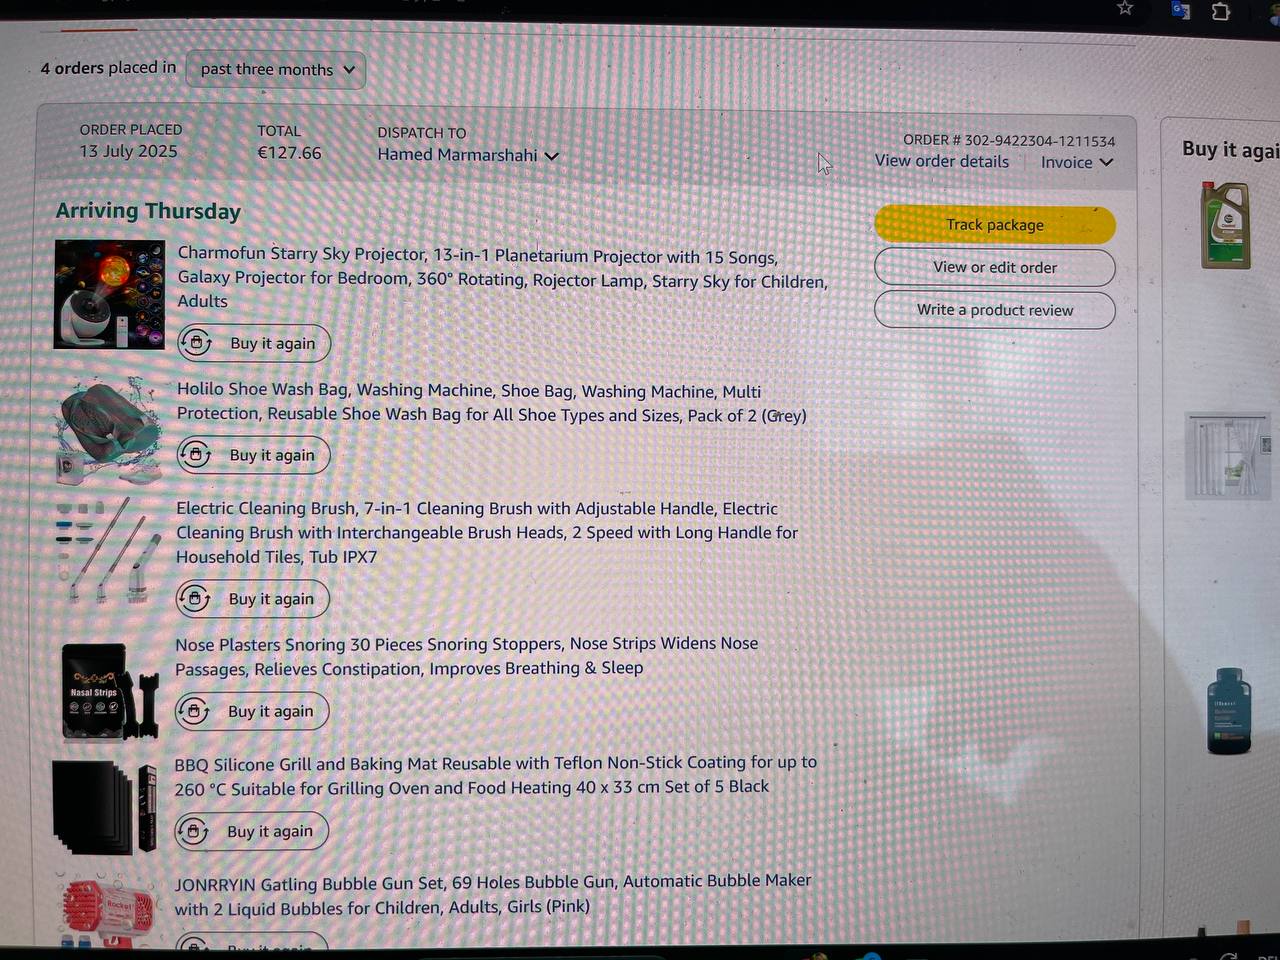Screen dimensions: 1280x960
Task: Open the Nose Plasters Nasal Strips thumbnail
Action: pyautogui.click(x=109, y=692)
